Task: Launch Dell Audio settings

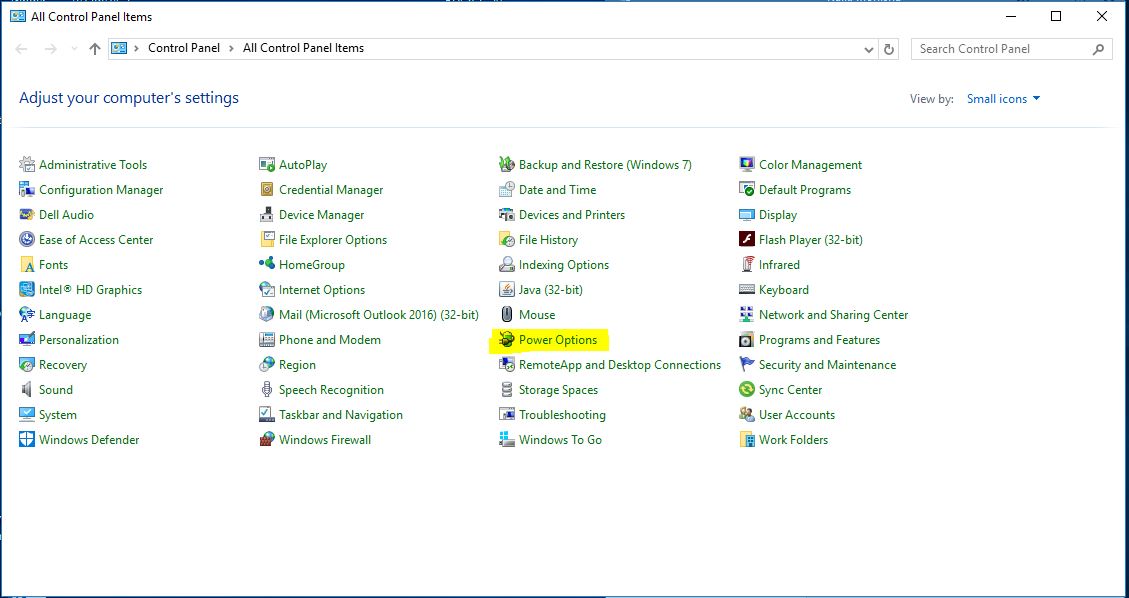Action: 67,214
